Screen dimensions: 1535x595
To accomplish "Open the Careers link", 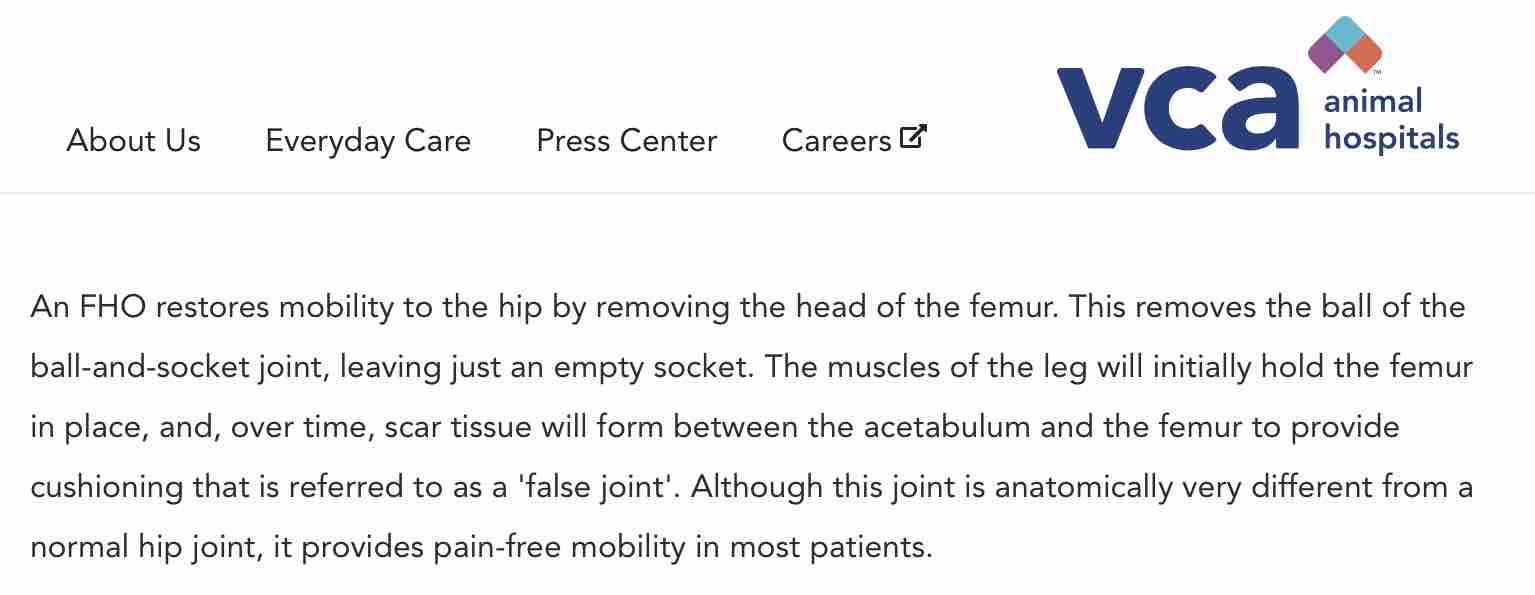I will coord(836,141).
